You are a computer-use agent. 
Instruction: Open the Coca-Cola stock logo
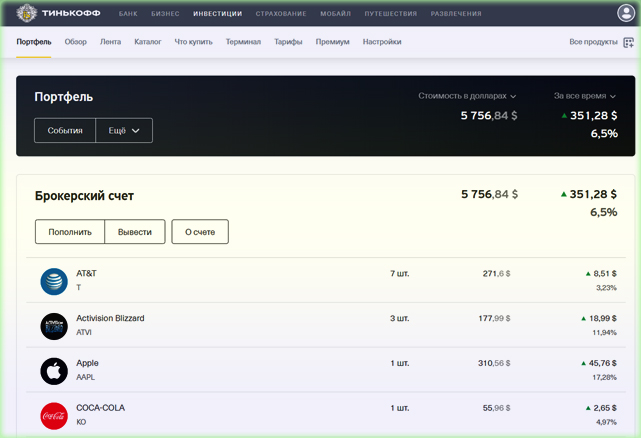coord(54,416)
